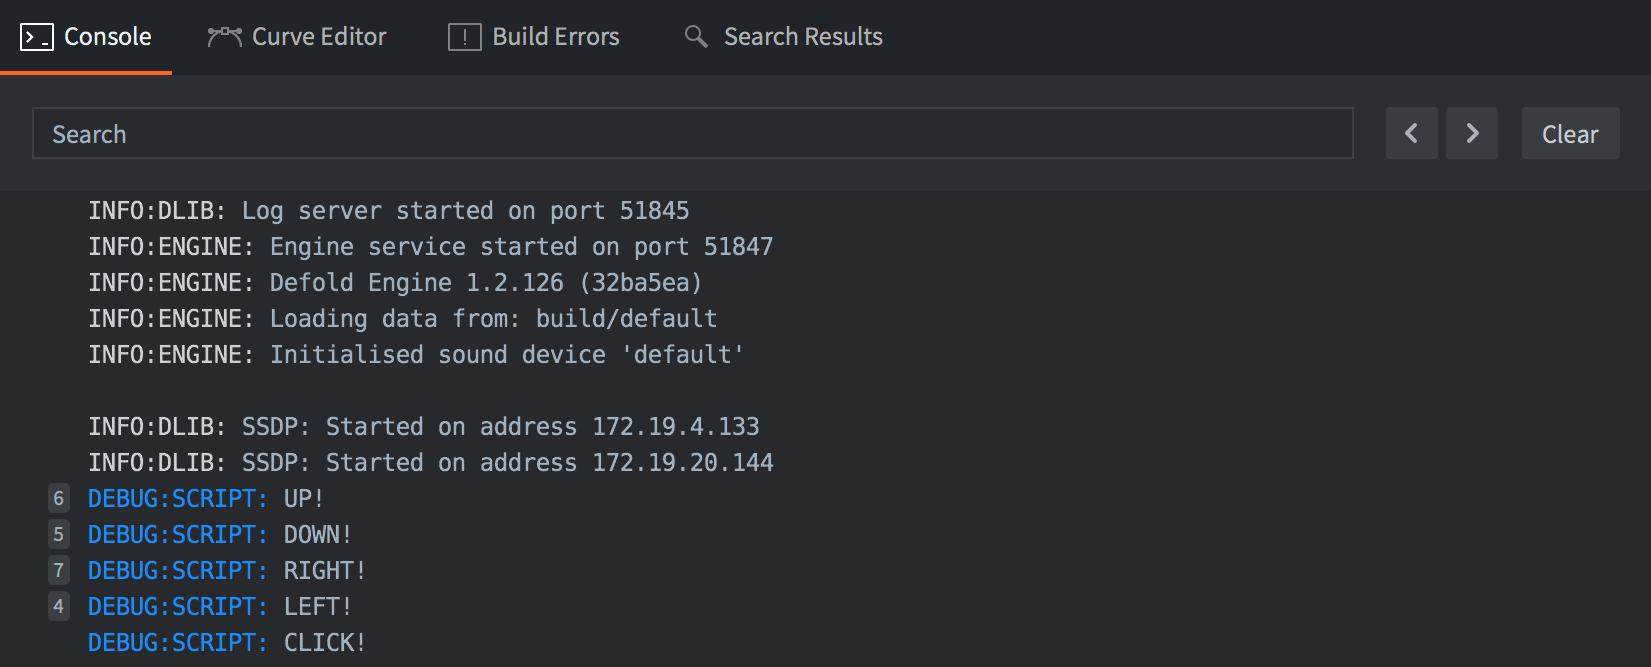This screenshot has height=667, width=1651.
Task: Click the repeat count badge 7
Action: 59,570
